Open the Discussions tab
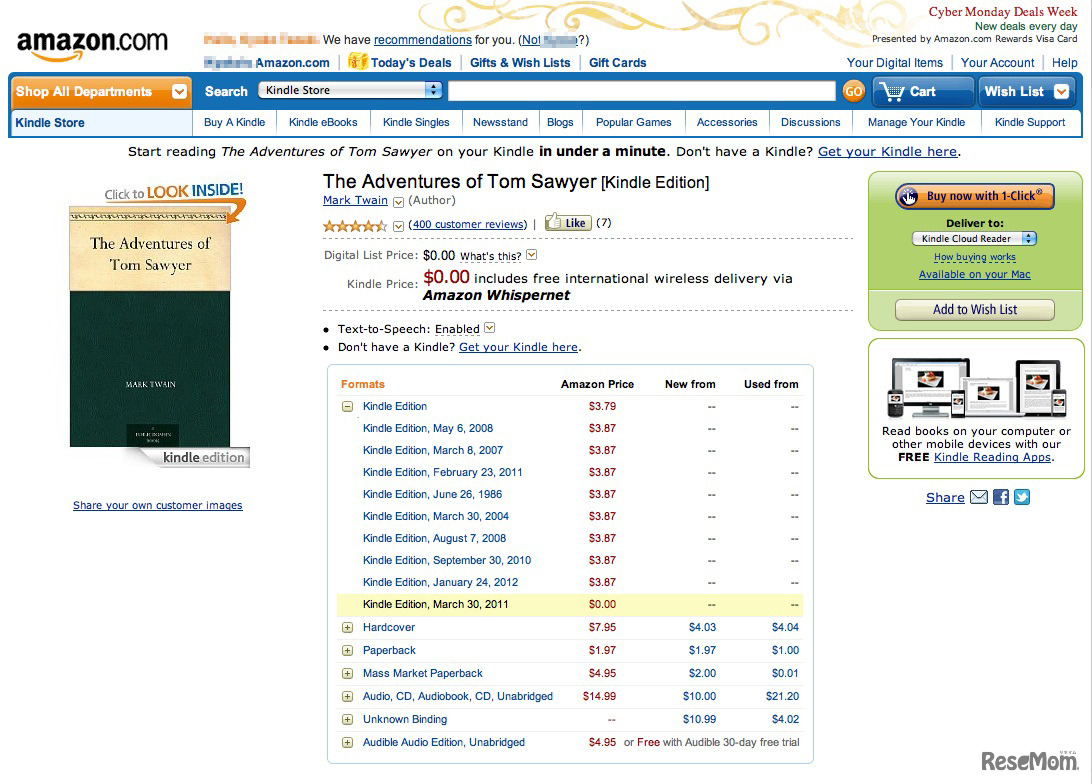The height and width of the screenshot is (784, 1092). point(811,123)
